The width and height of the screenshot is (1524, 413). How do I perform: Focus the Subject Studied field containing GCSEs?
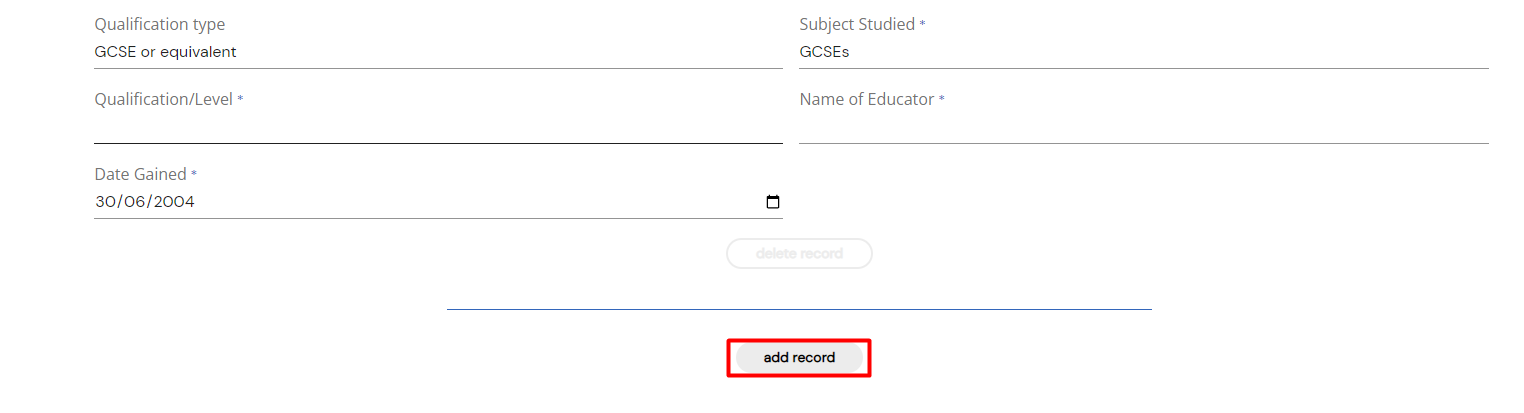tap(1144, 52)
